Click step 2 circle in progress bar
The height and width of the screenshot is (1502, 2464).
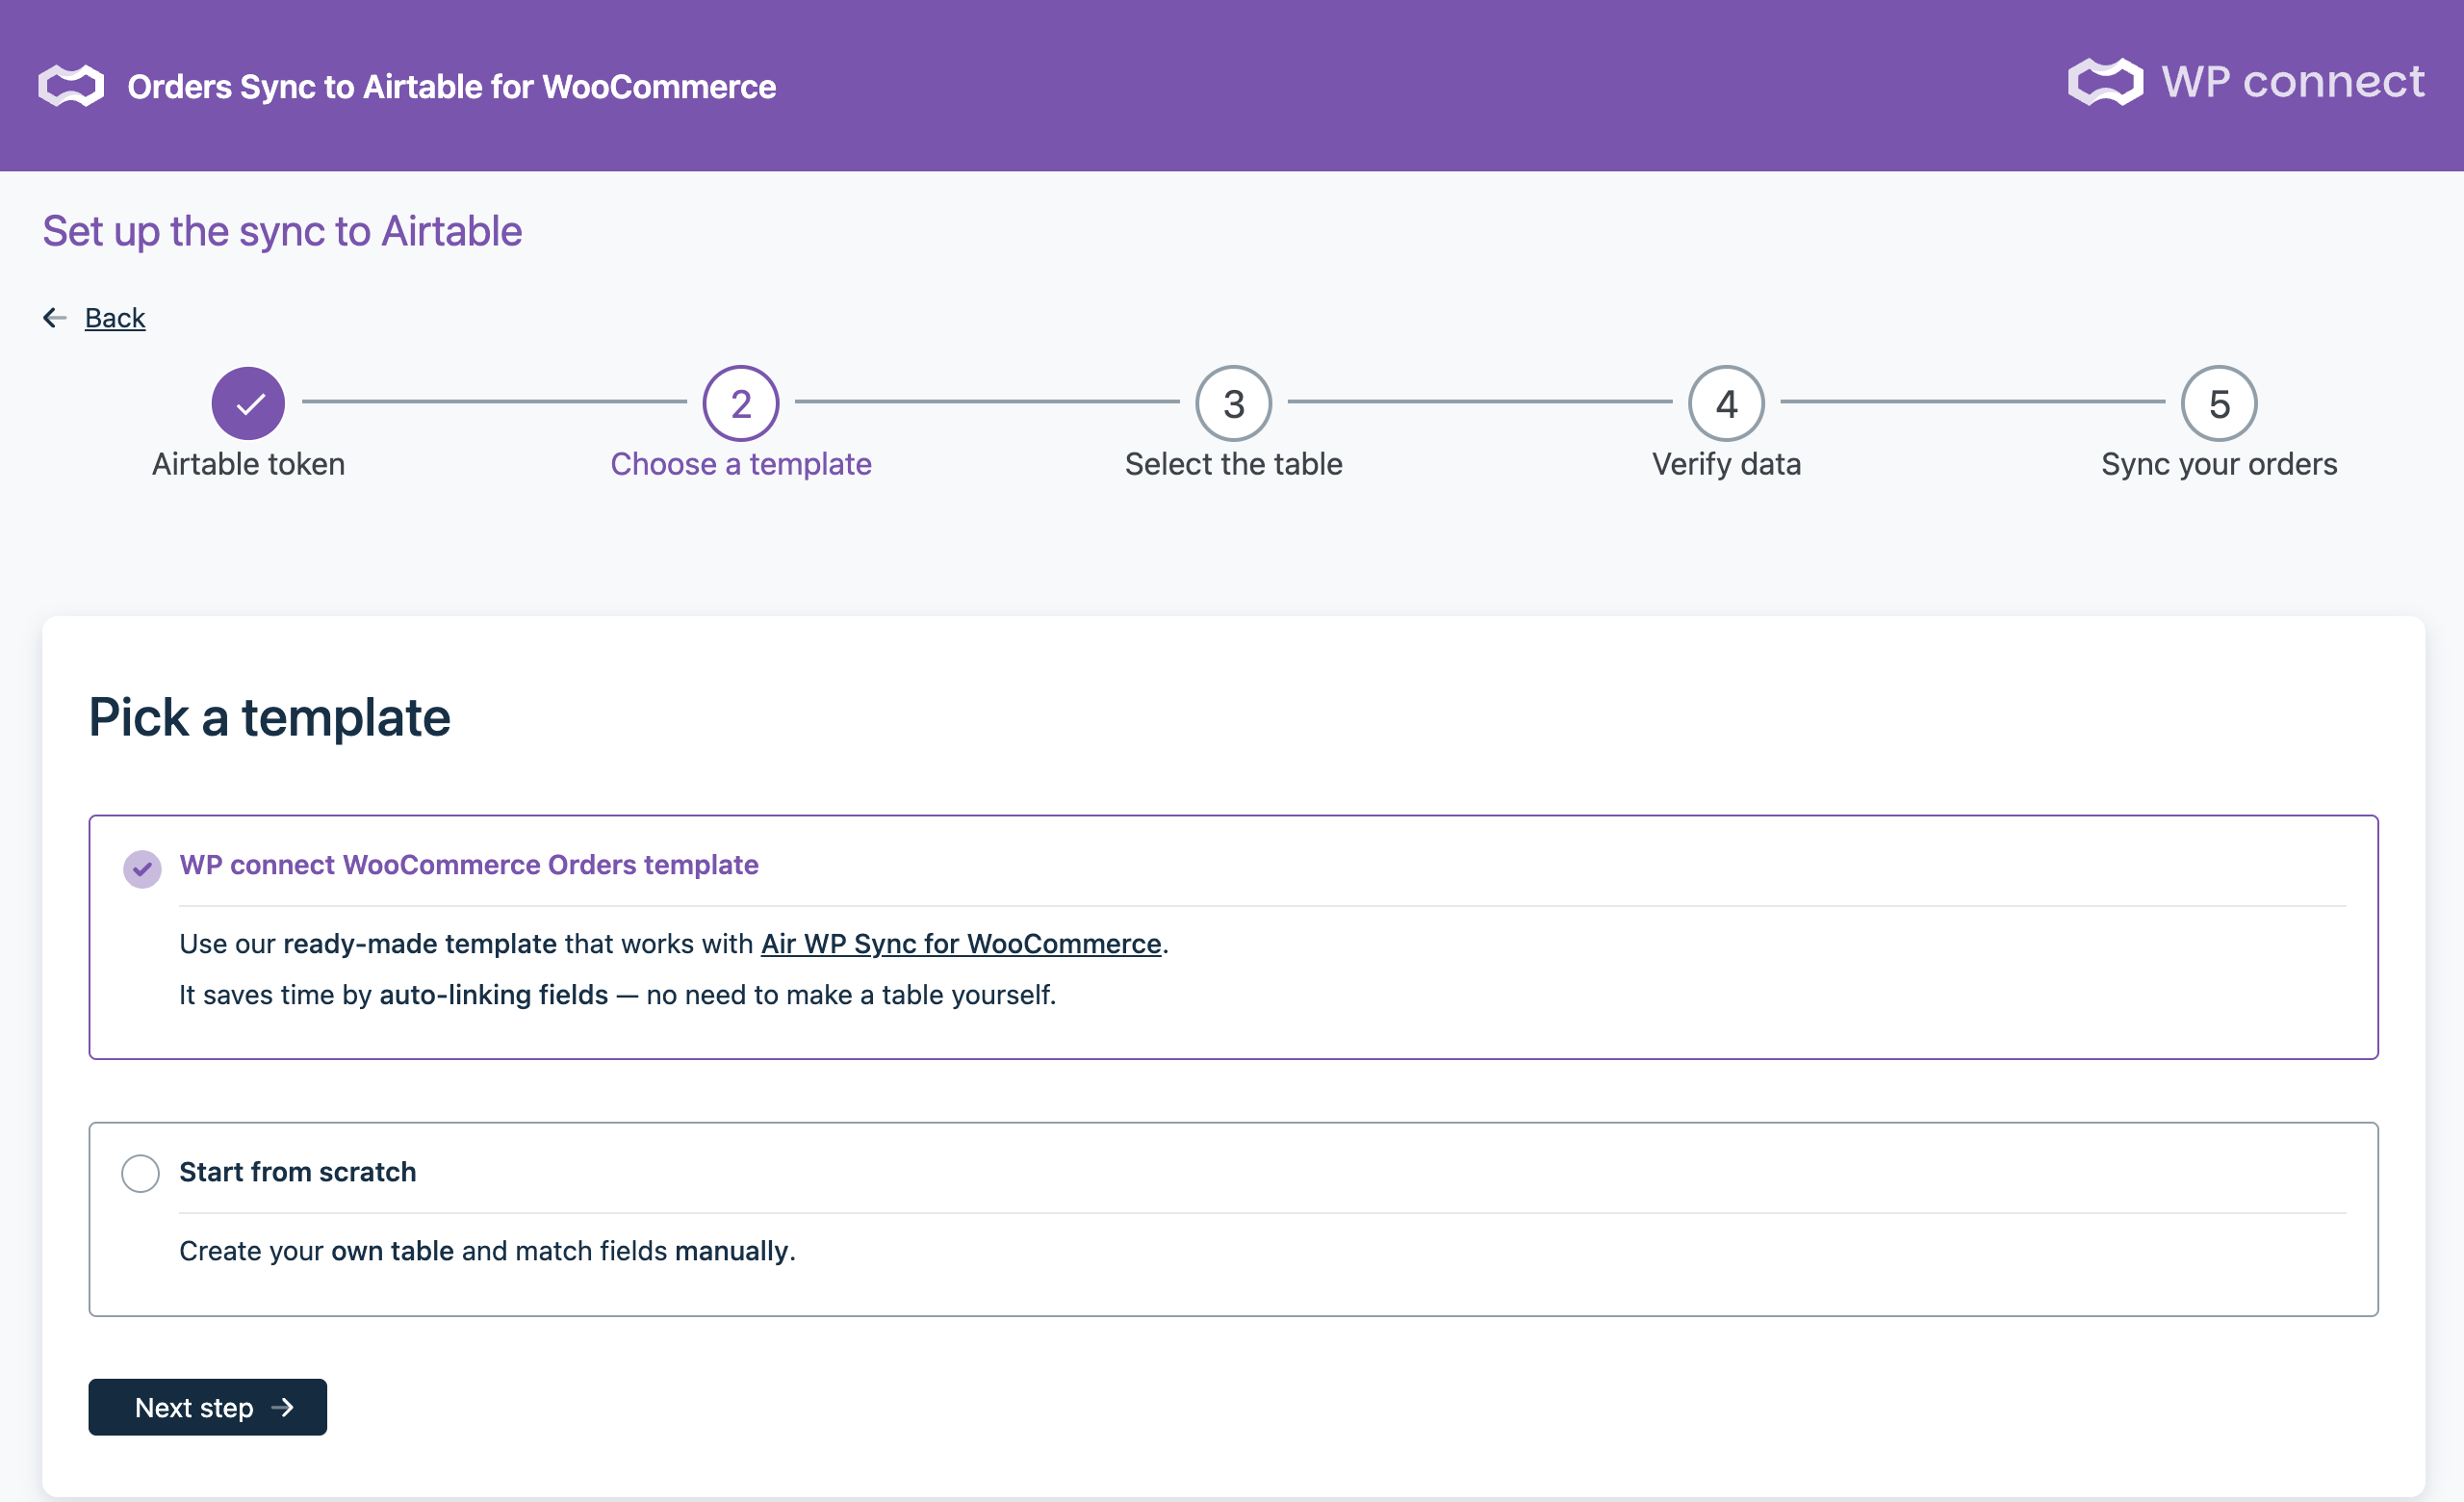[x=741, y=403]
